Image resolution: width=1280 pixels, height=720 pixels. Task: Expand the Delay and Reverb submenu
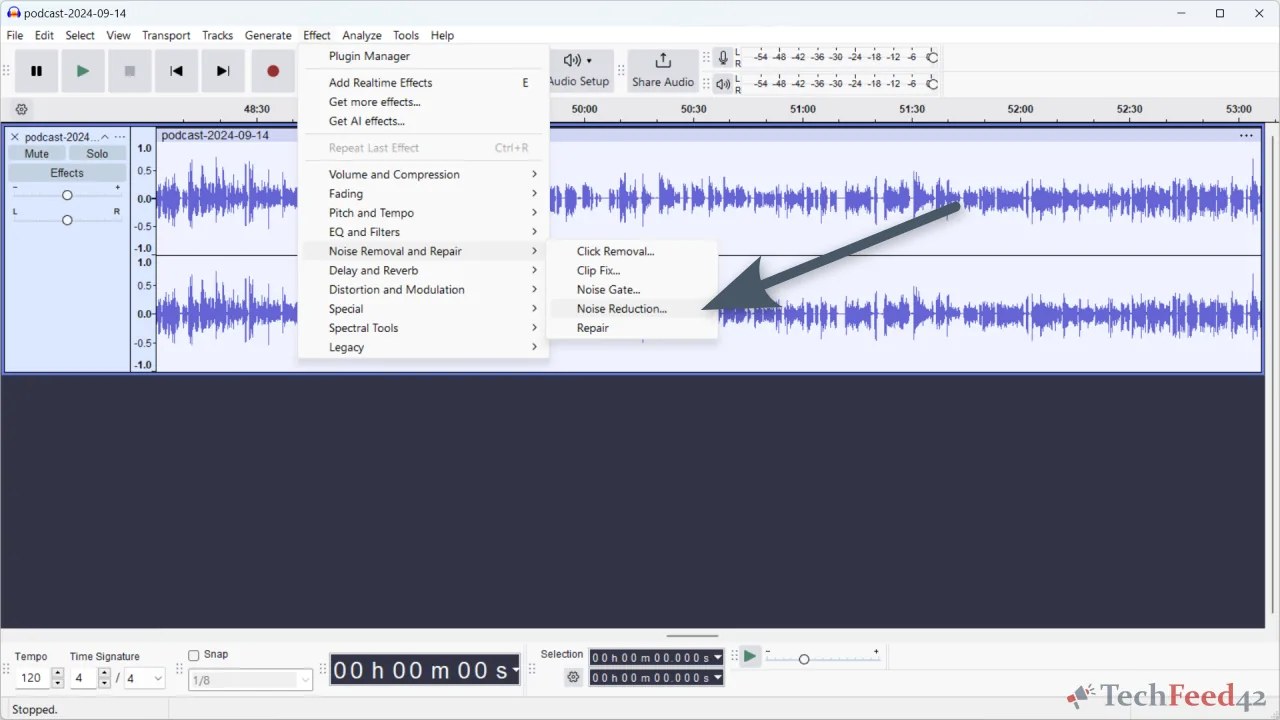[423, 270]
